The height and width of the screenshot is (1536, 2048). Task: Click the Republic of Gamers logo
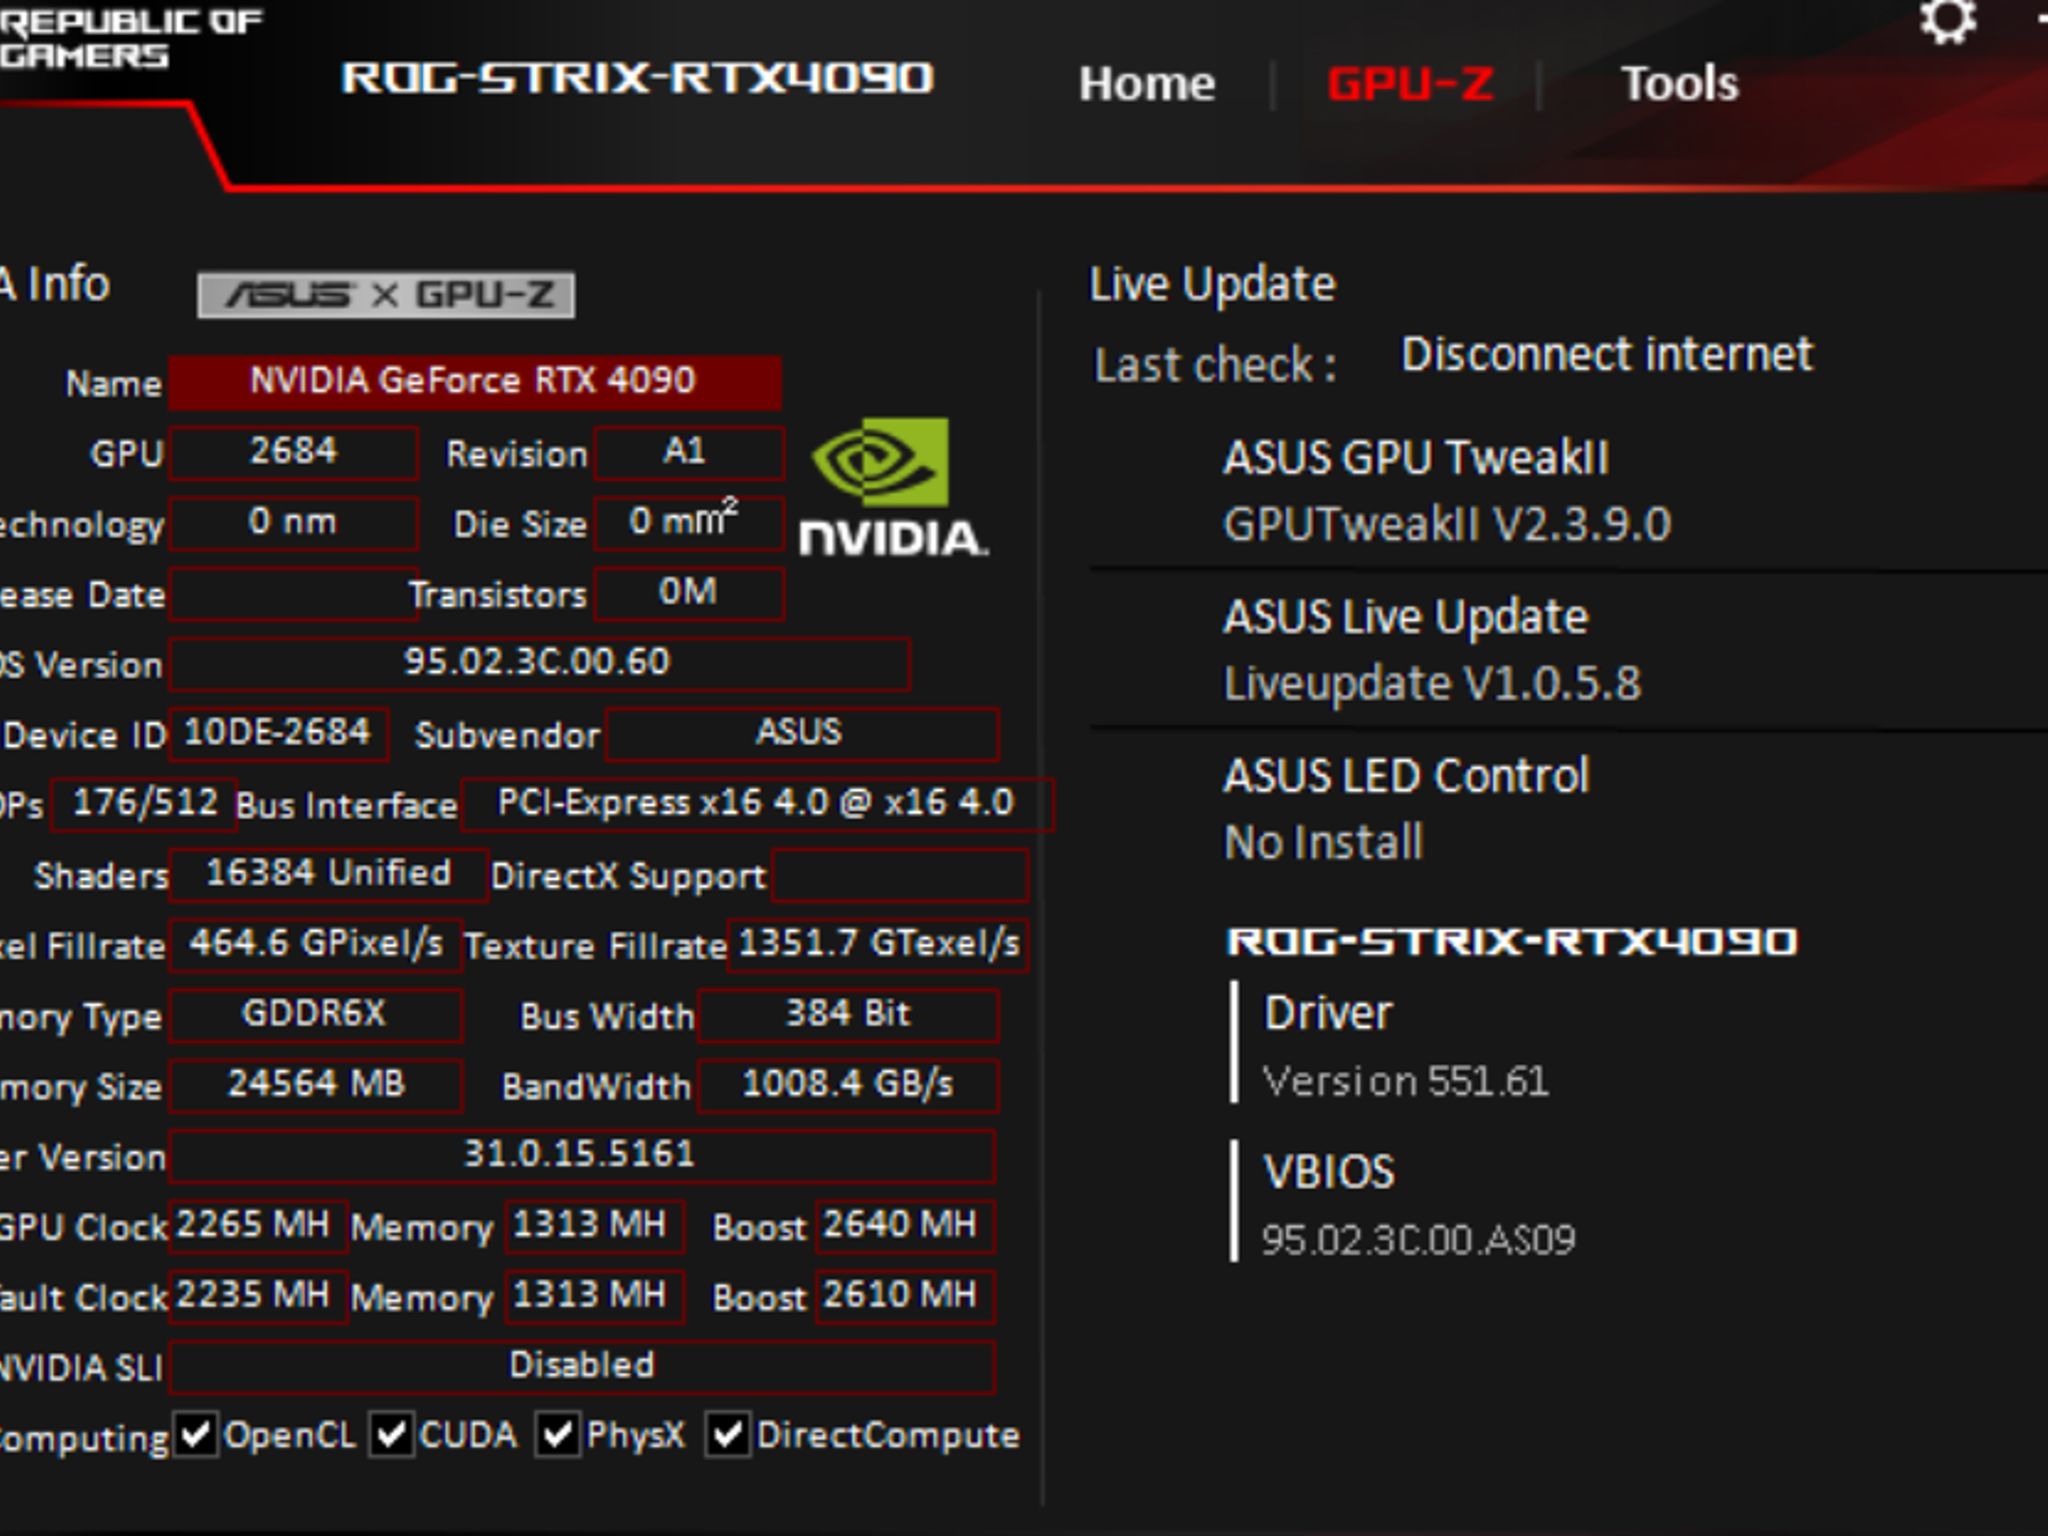(130, 37)
